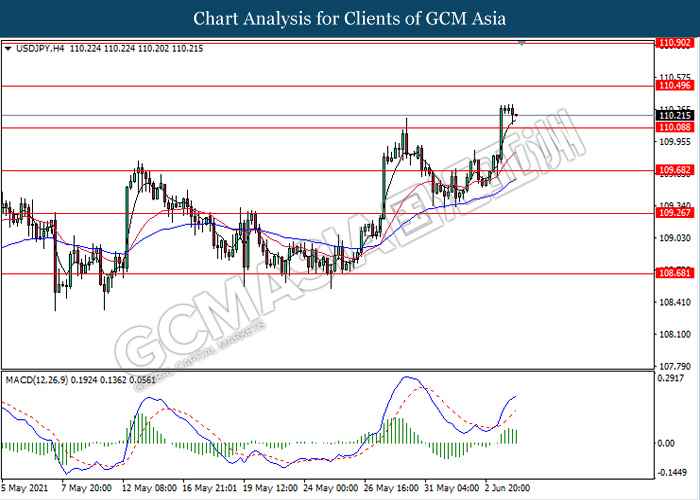The height and width of the screenshot is (500, 700).
Task: Click the current price tag 110.215
Action: pyautogui.click(x=675, y=115)
